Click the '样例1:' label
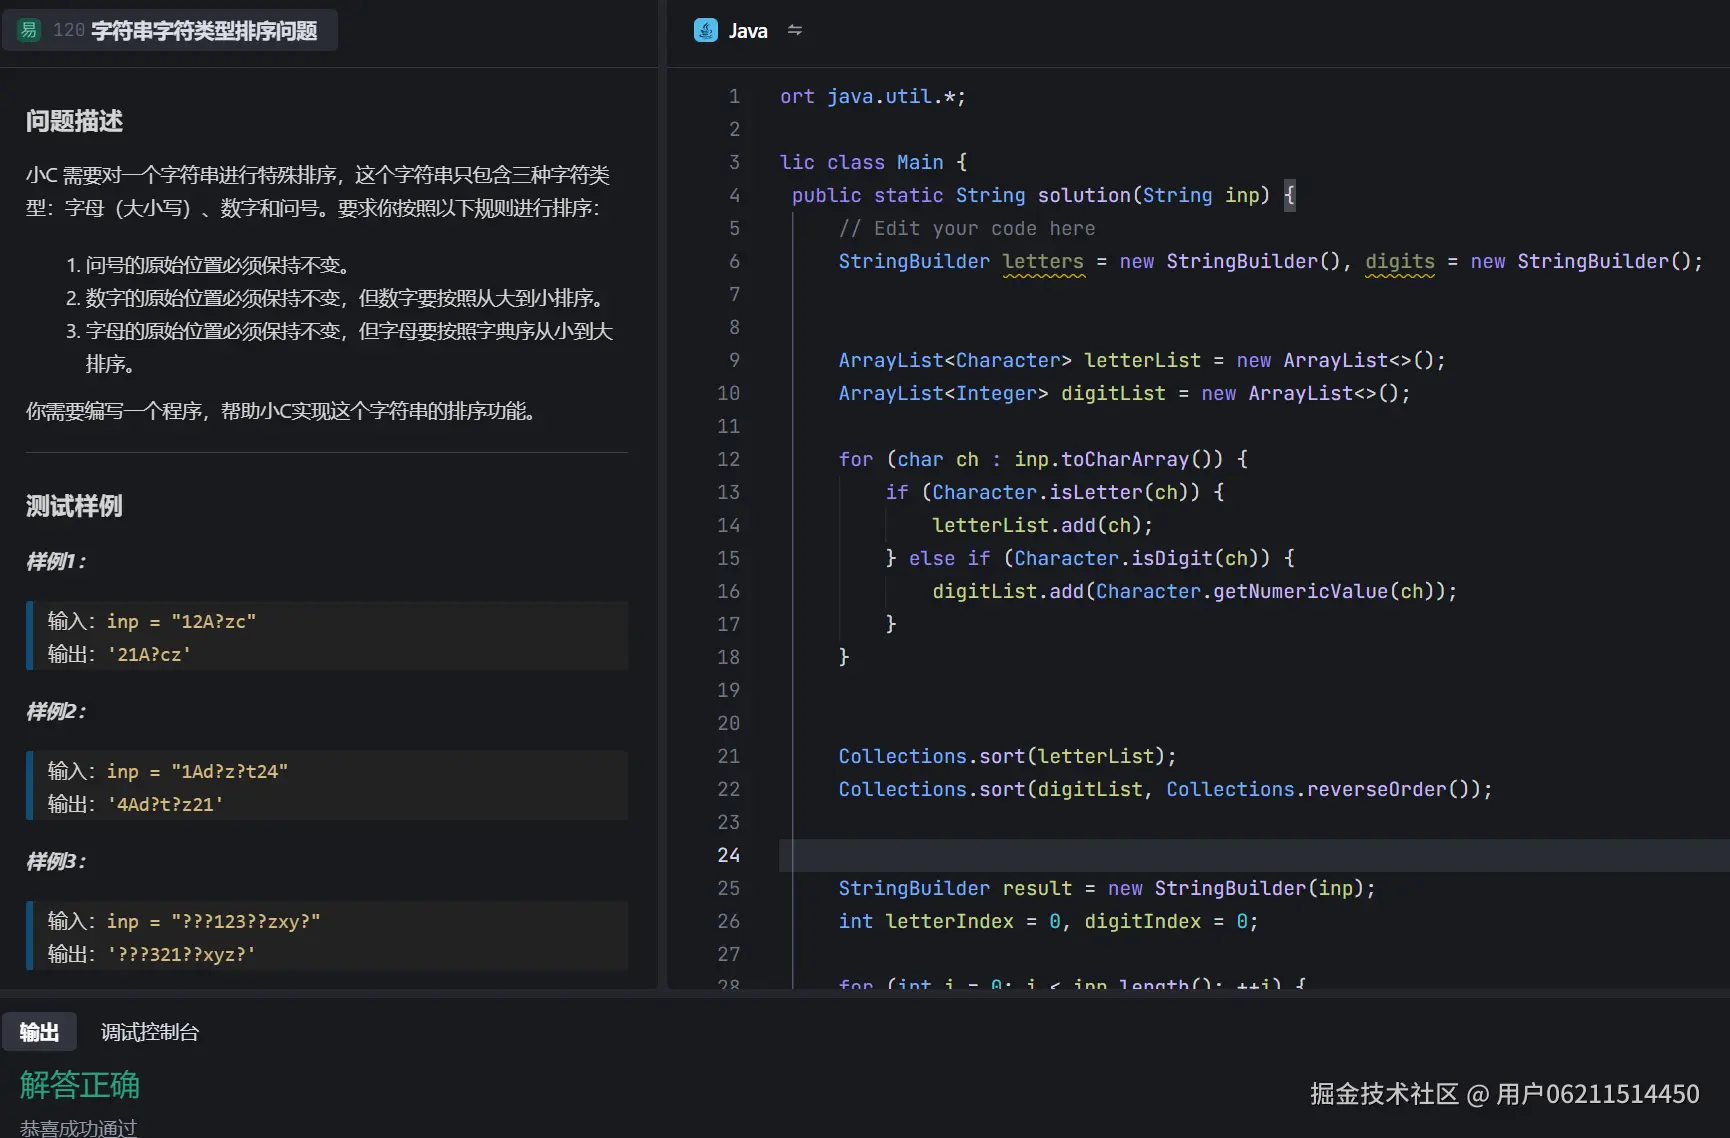The height and width of the screenshot is (1138, 1730). (56, 562)
